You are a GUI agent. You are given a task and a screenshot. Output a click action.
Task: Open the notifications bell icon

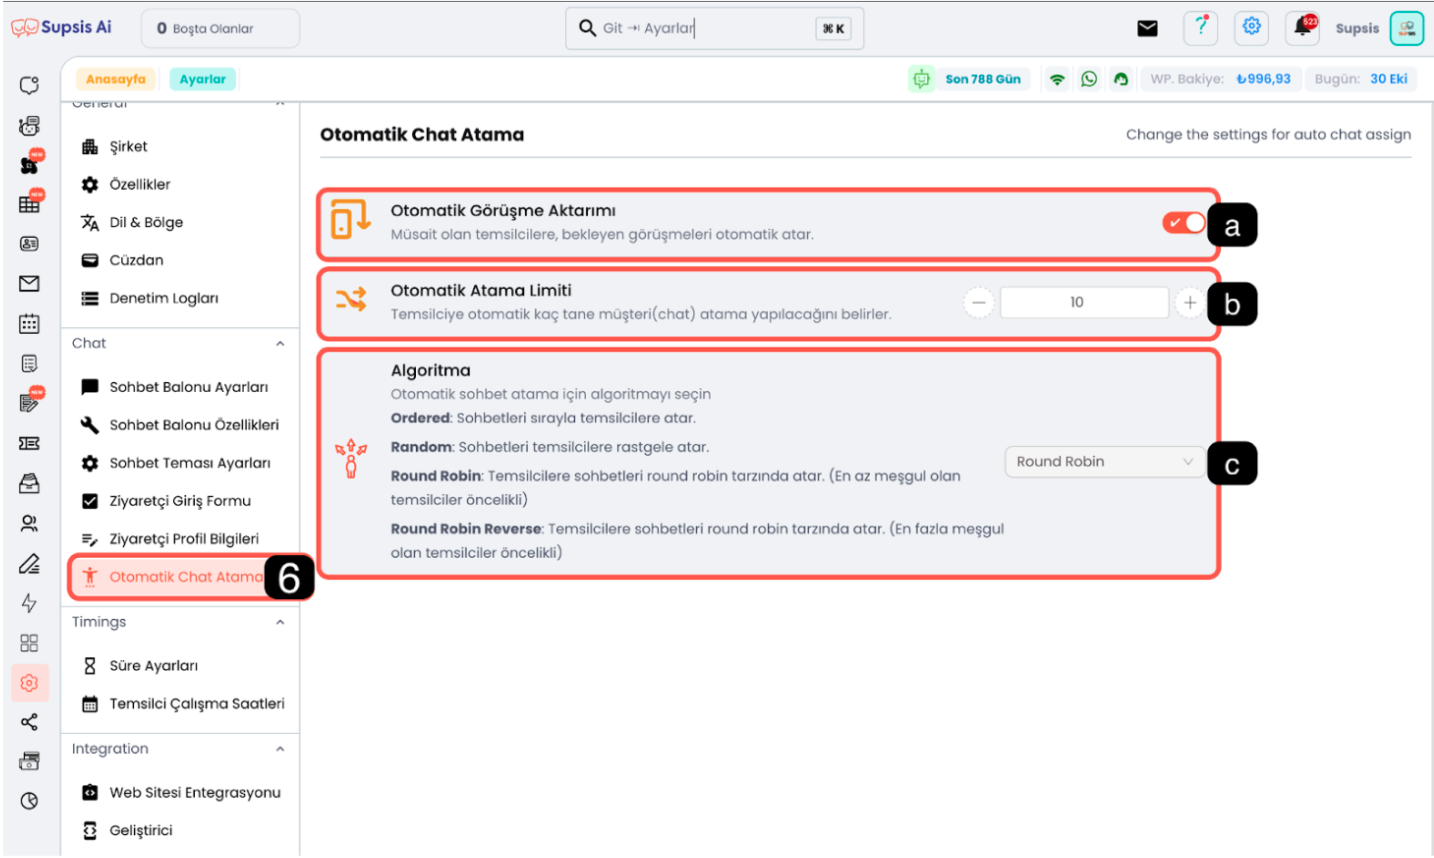coord(1304,27)
